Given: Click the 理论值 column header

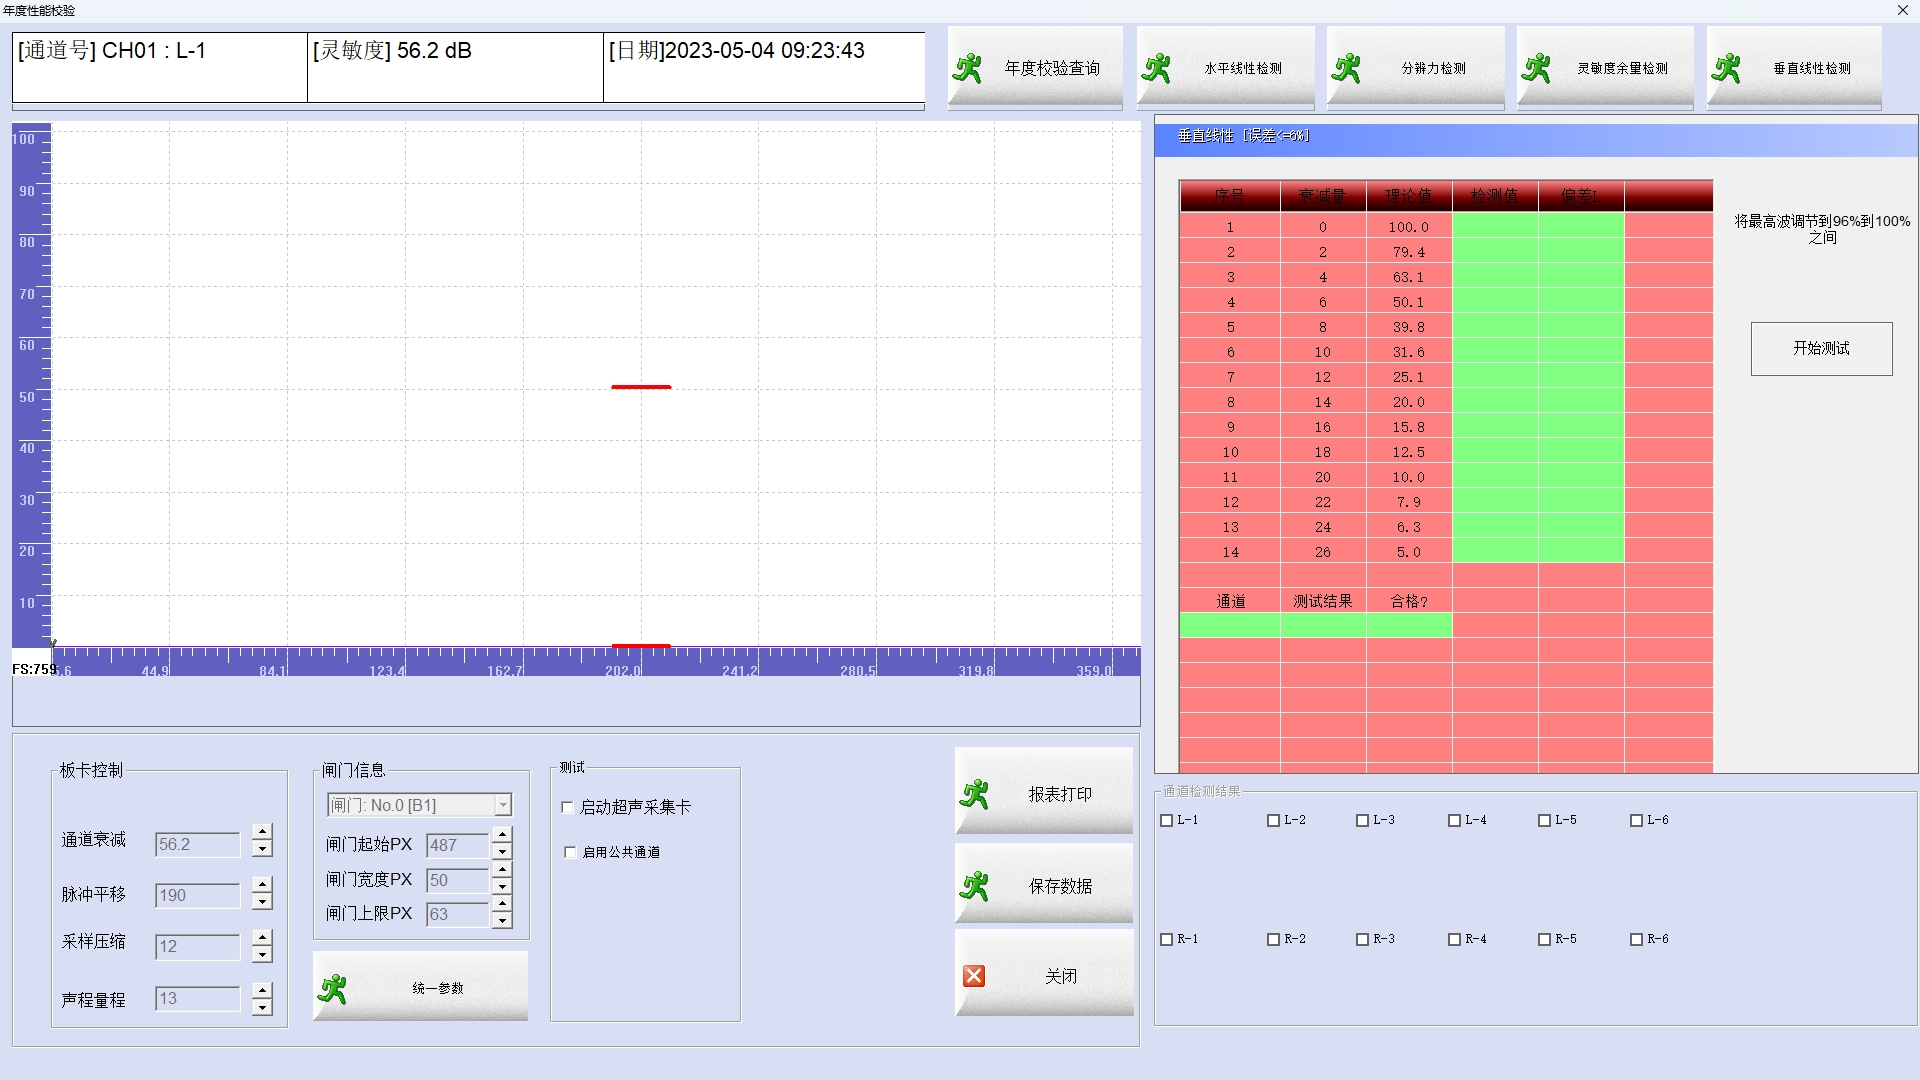Looking at the screenshot, I should 1408,196.
